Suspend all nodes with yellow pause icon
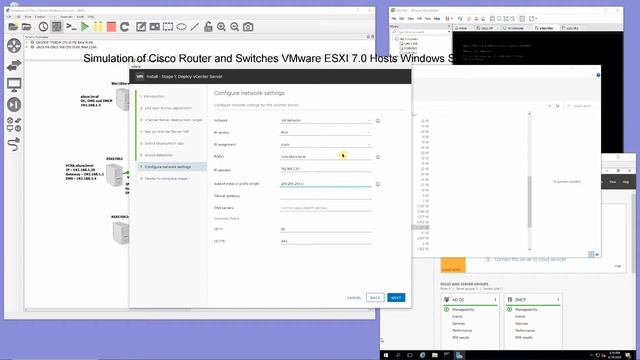 pos(98,27)
